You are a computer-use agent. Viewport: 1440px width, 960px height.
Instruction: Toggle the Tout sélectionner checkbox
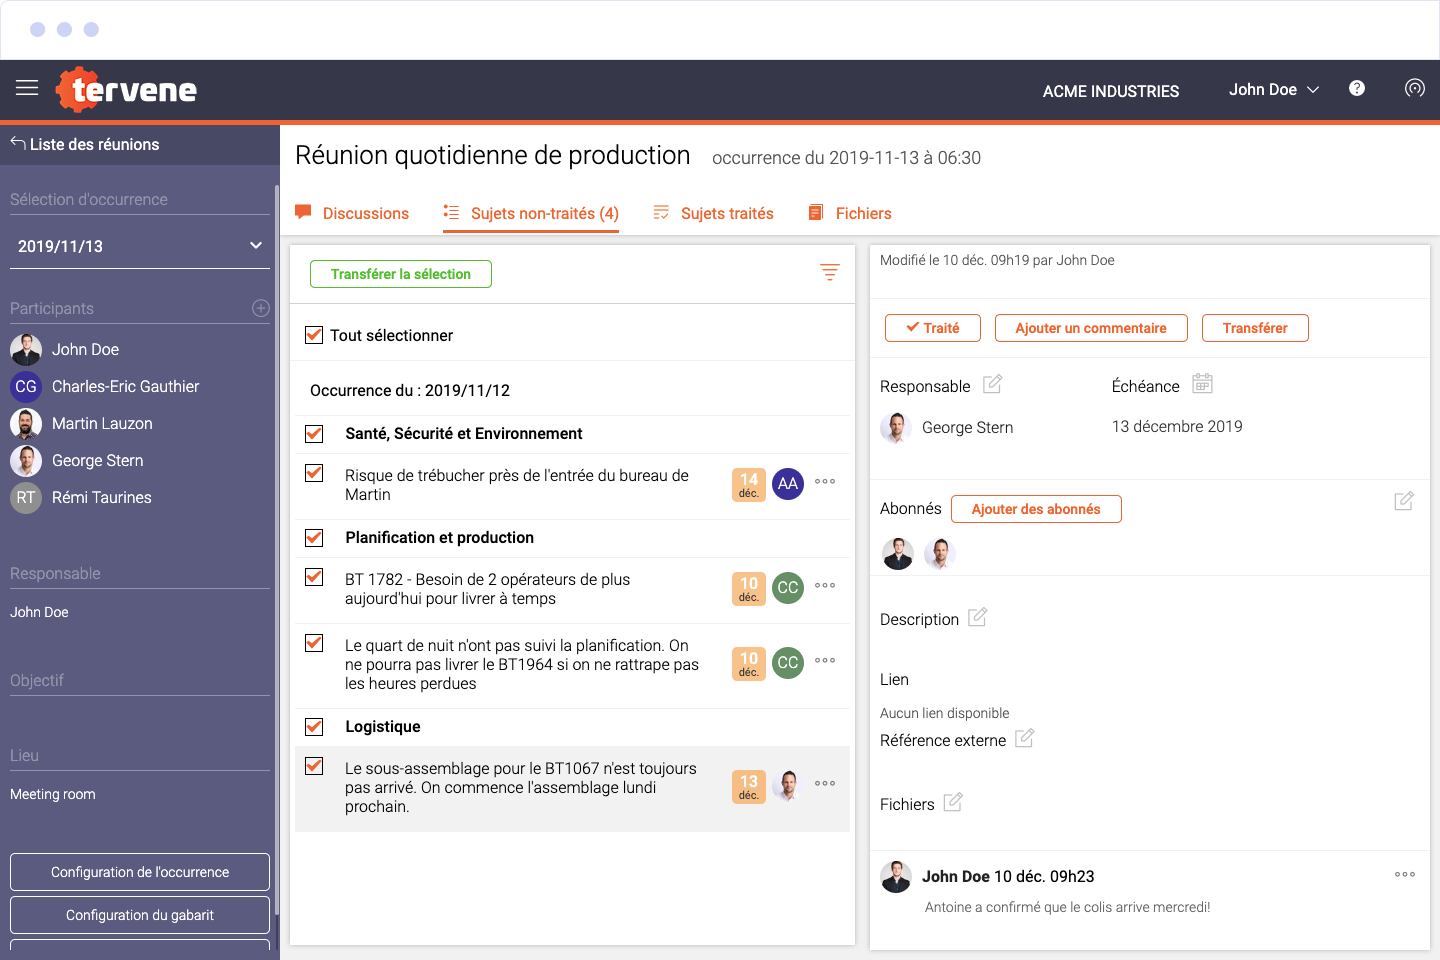[x=314, y=335]
